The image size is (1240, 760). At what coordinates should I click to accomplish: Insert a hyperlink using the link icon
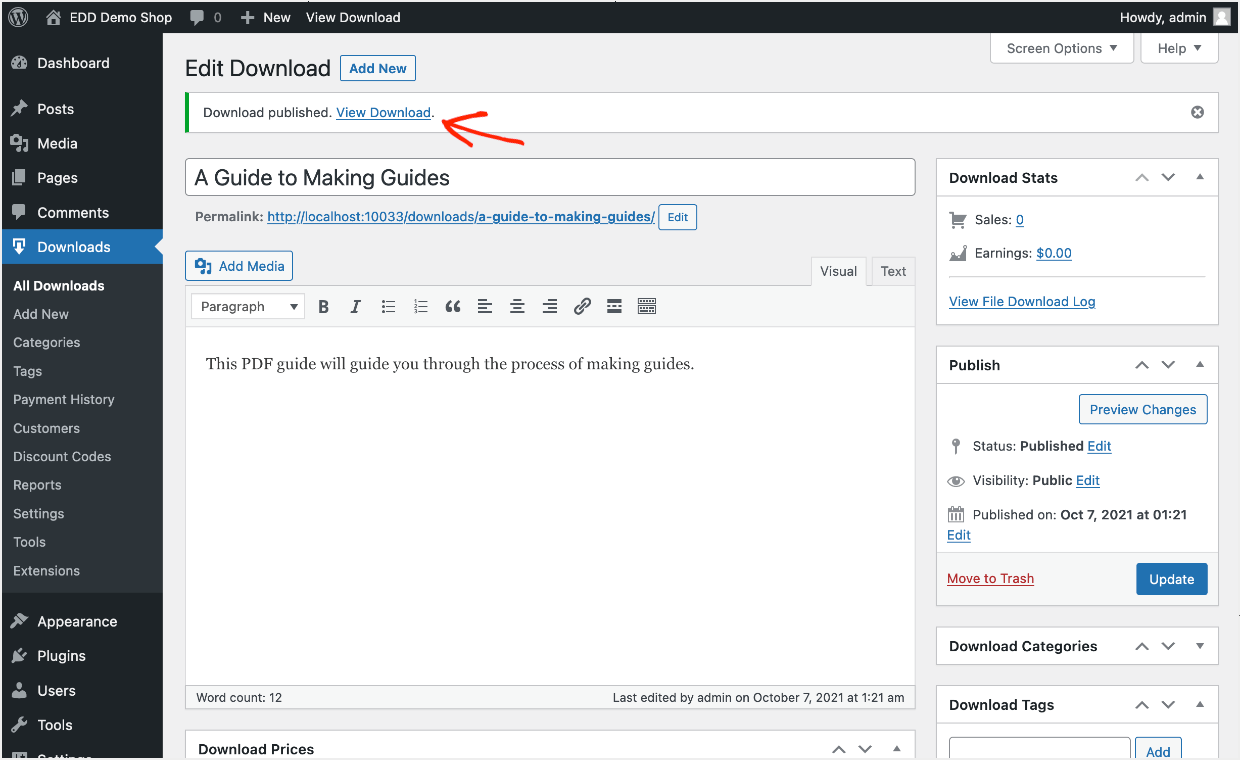(x=582, y=306)
